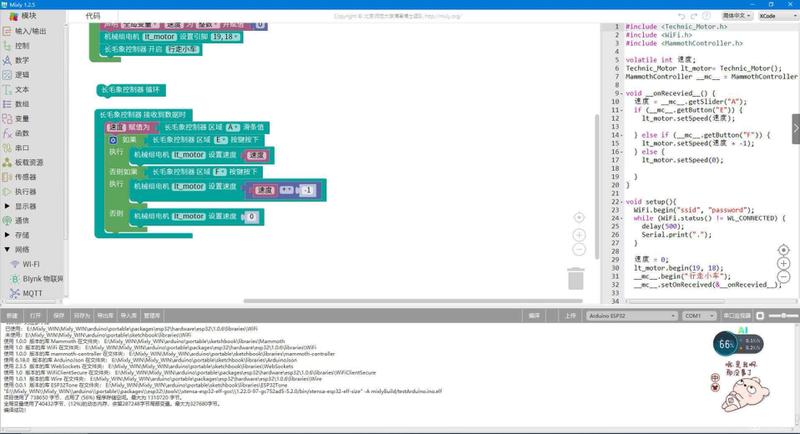Select the MQTT subcategory
The width and height of the screenshot is (800, 434).
pyautogui.click(x=32, y=293)
